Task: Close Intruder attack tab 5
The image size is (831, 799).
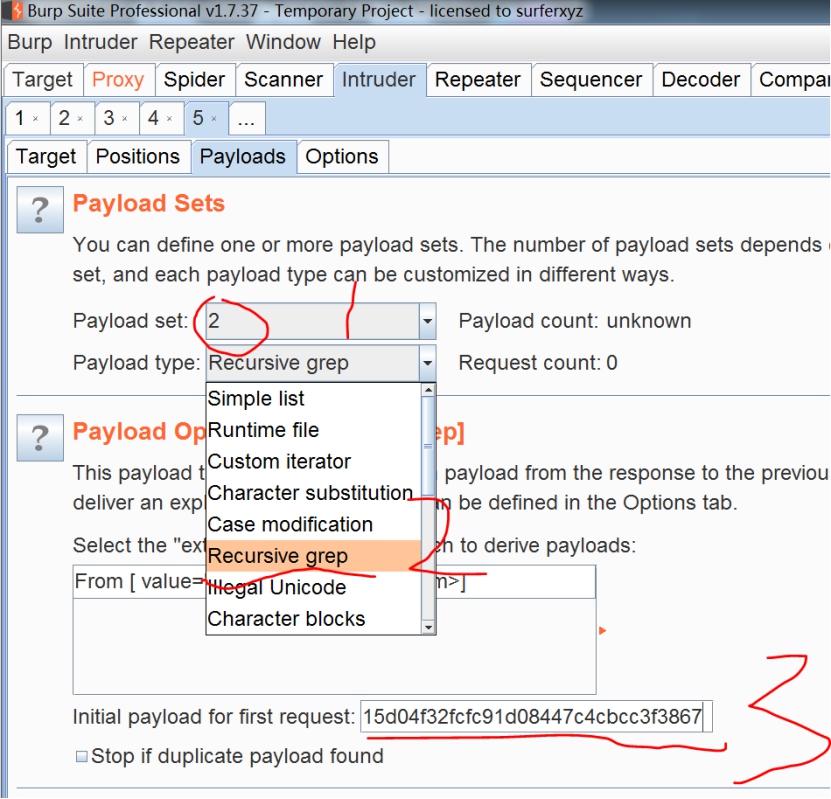Action: (x=214, y=119)
